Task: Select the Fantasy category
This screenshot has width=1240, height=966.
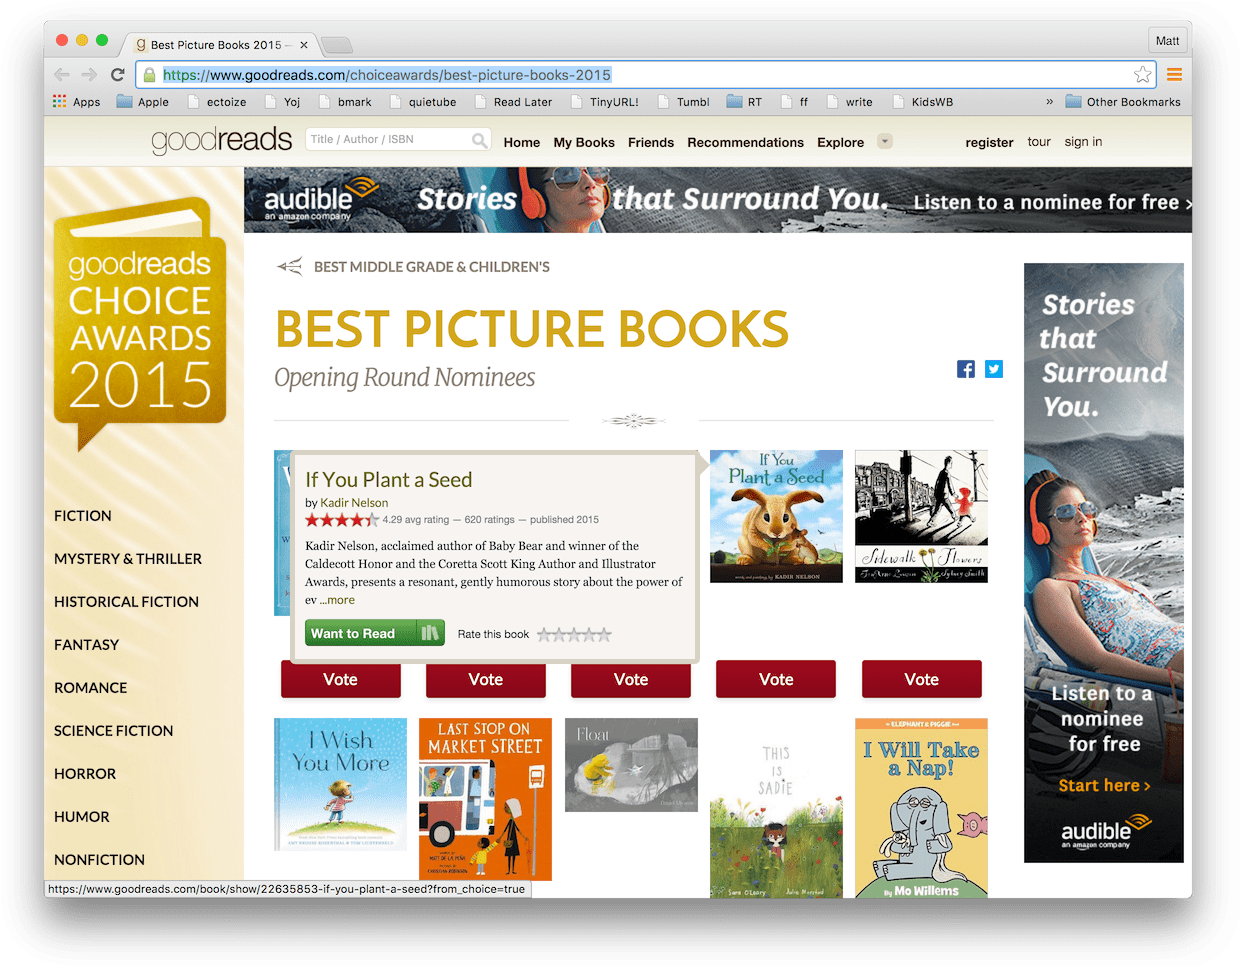Action: pyautogui.click(x=86, y=645)
